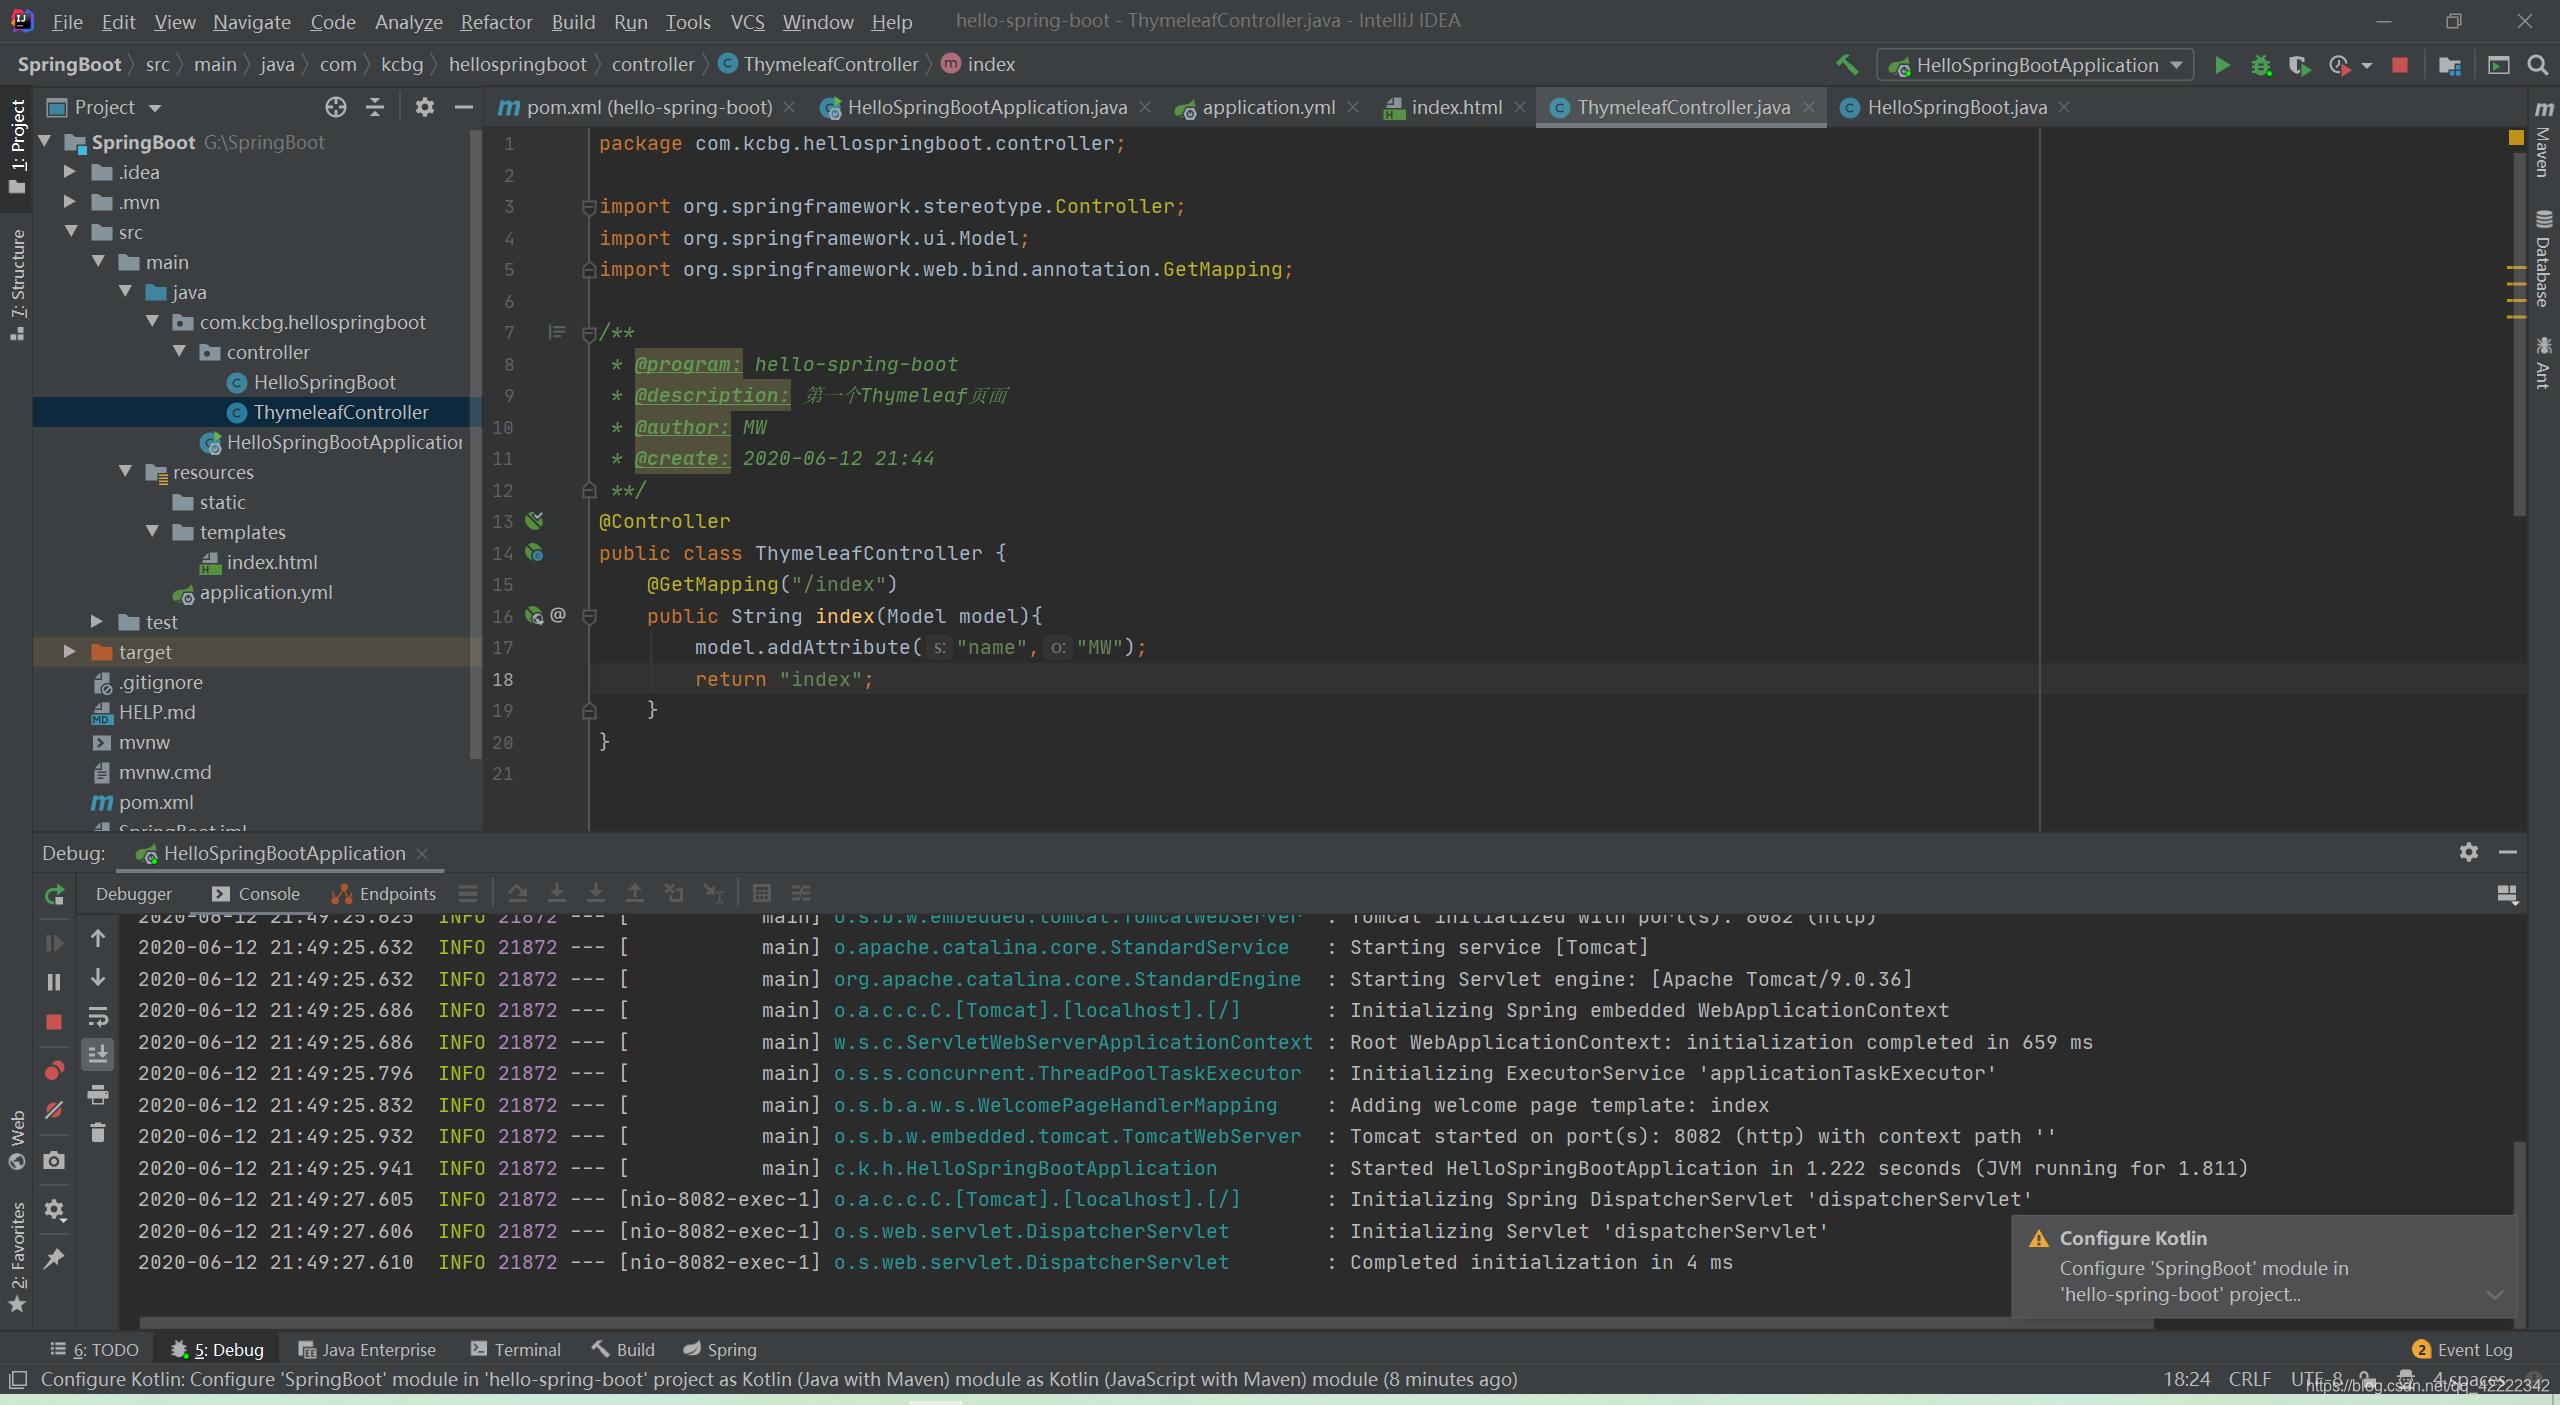Collapse the templates folder
Image resolution: width=2560 pixels, height=1405 pixels.
pyautogui.click(x=153, y=532)
